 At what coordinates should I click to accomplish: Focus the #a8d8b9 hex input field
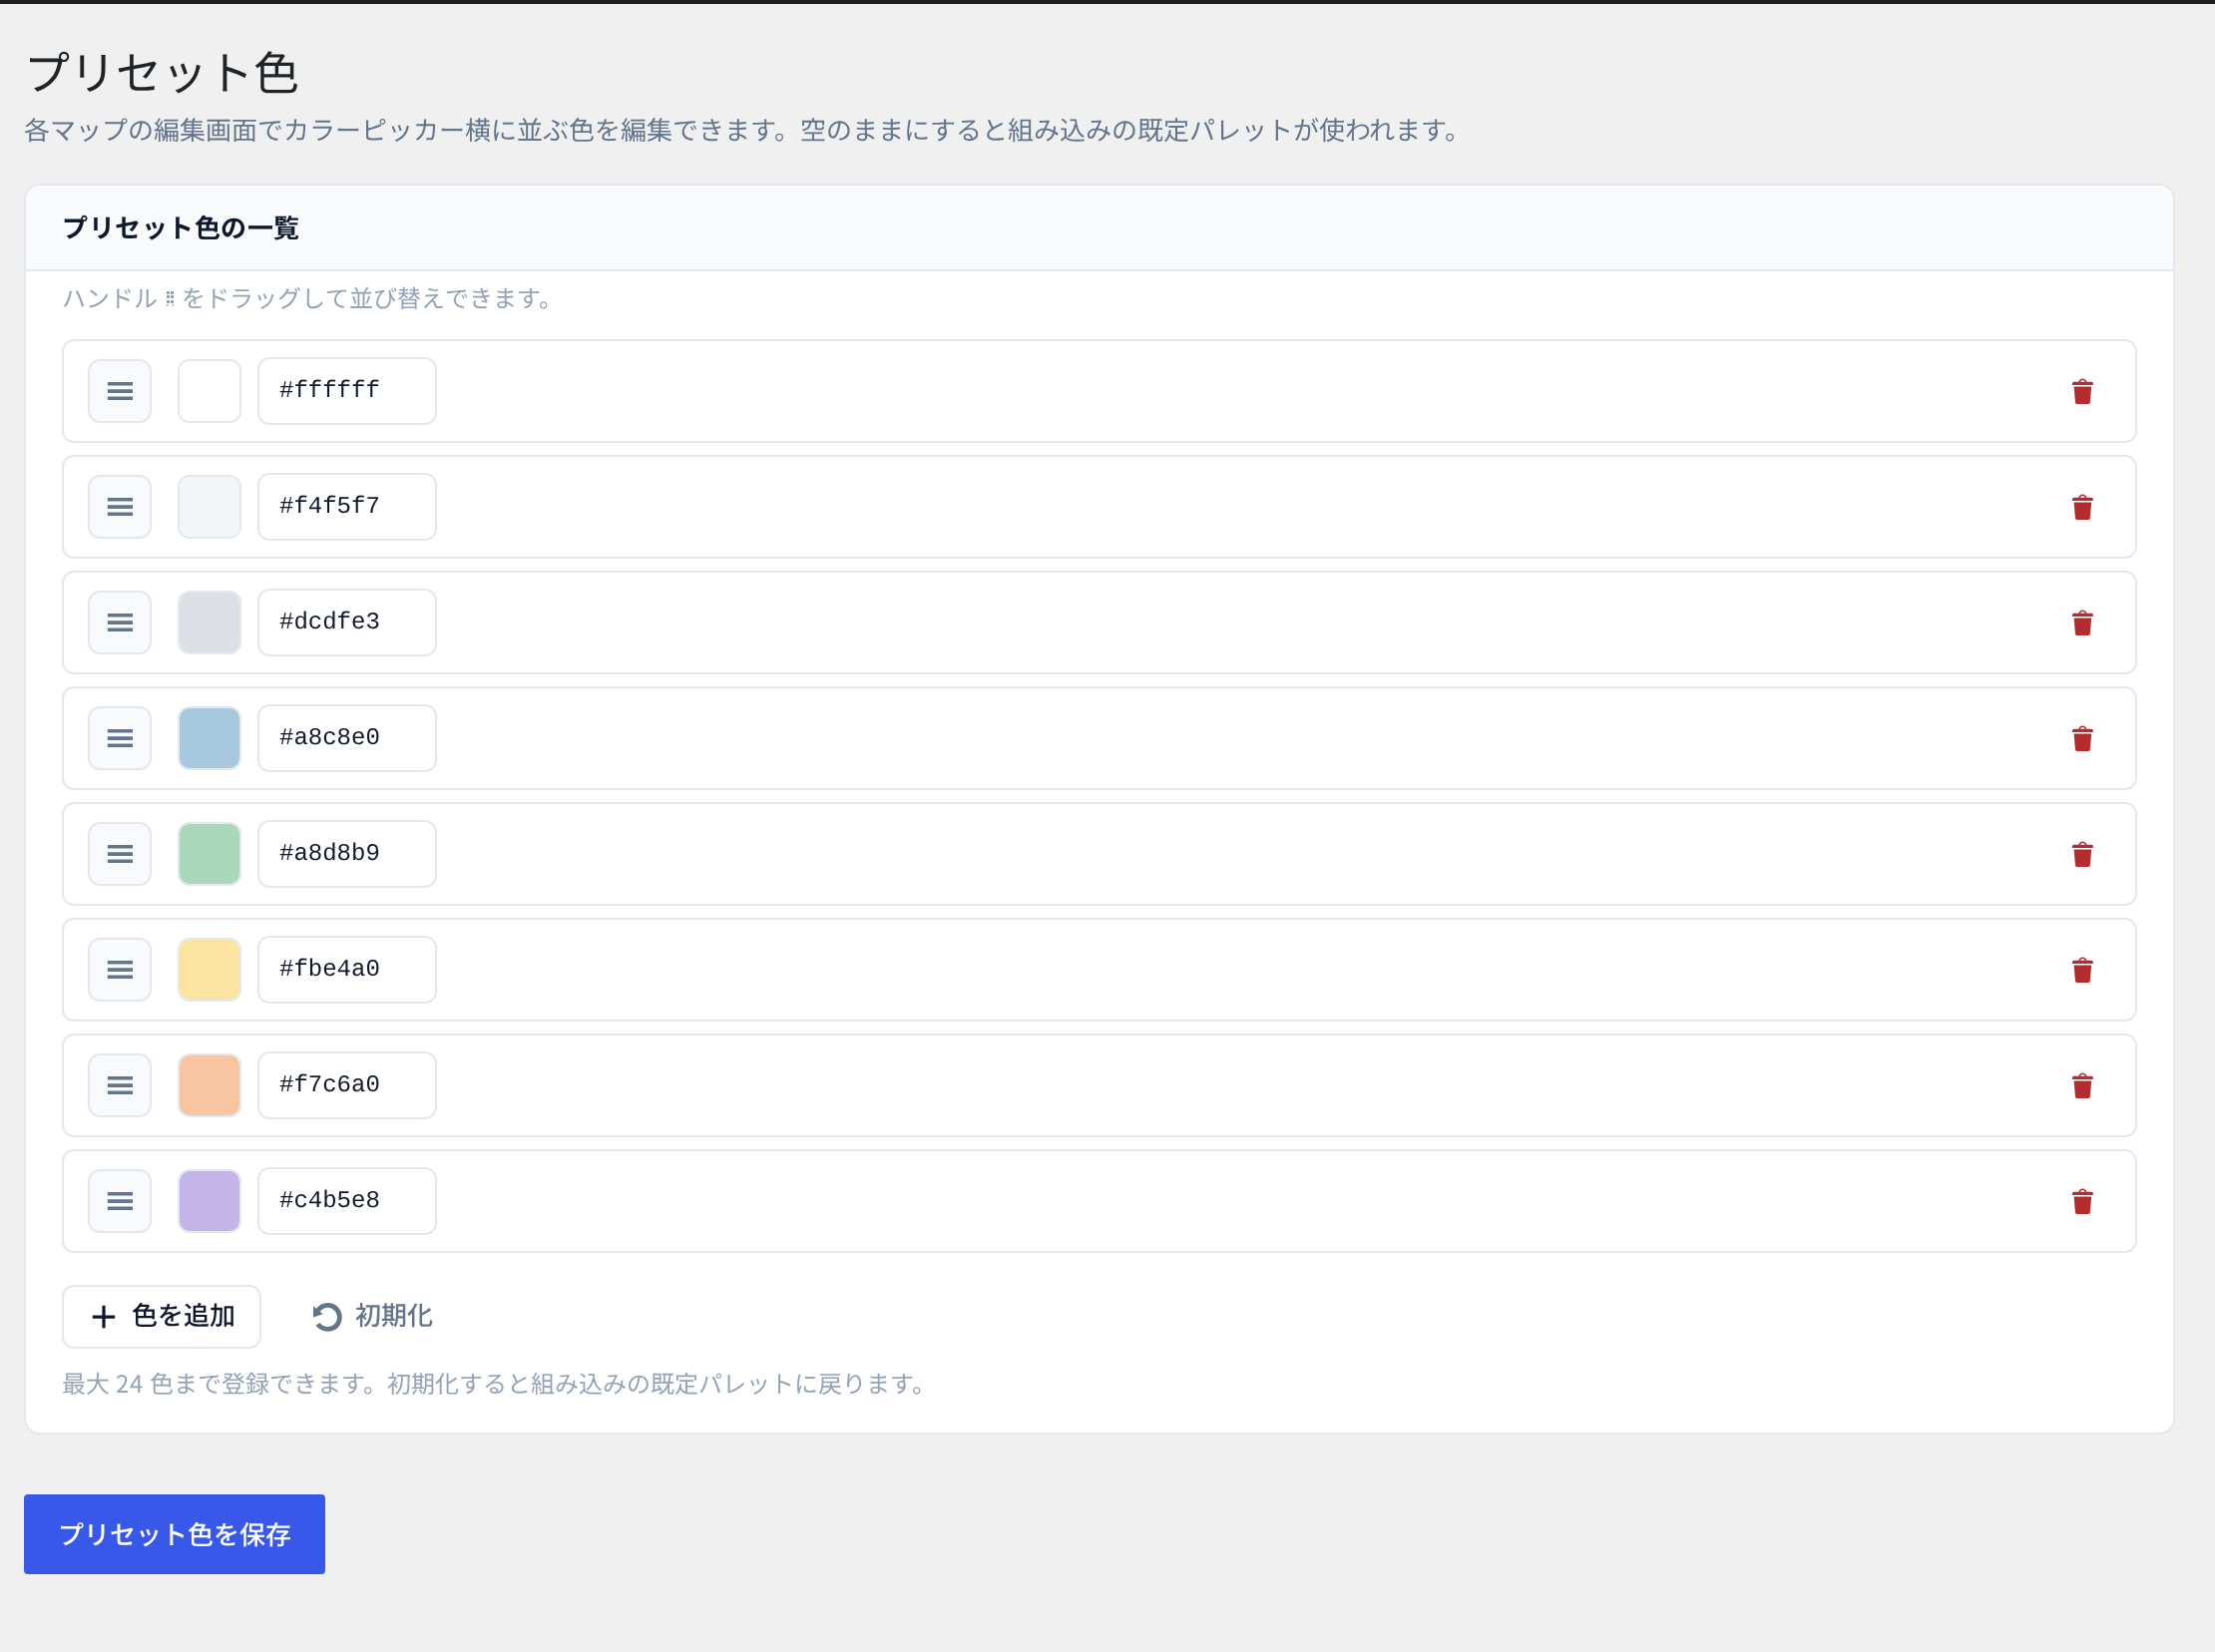click(347, 854)
